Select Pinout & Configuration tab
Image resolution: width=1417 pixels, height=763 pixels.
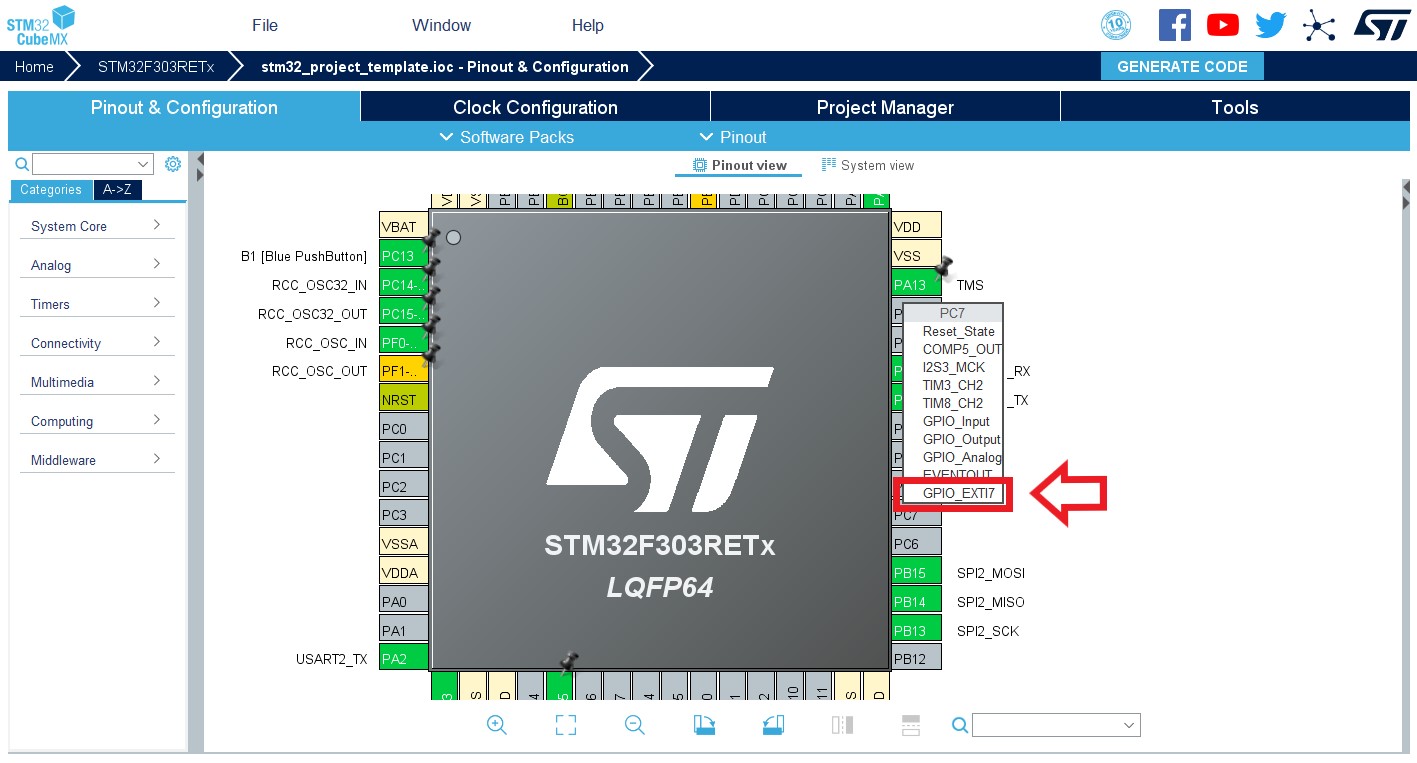[184, 107]
